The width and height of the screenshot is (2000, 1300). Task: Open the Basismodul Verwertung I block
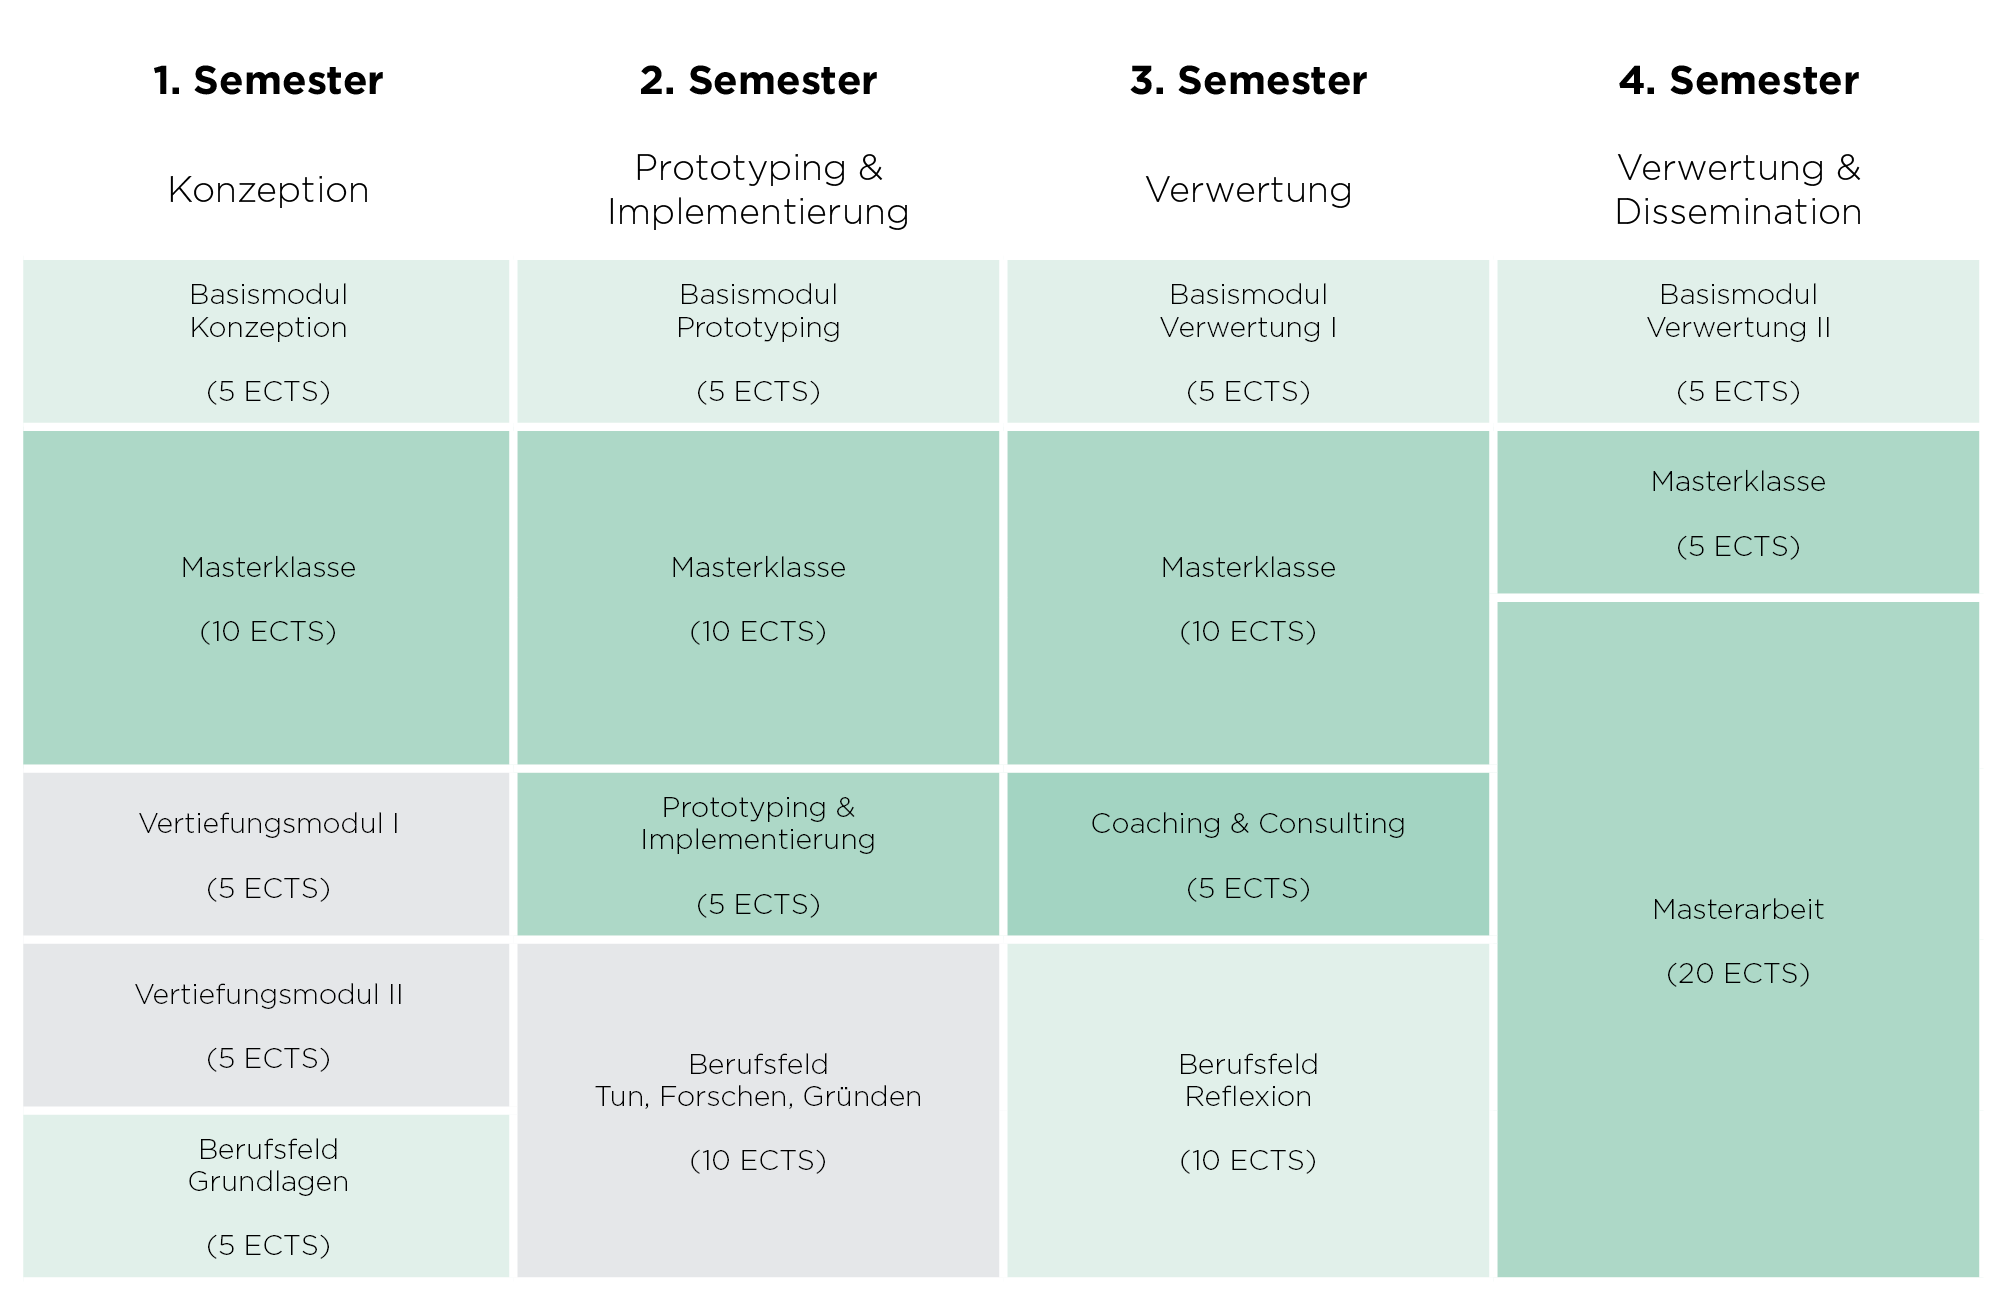(1248, 341)
